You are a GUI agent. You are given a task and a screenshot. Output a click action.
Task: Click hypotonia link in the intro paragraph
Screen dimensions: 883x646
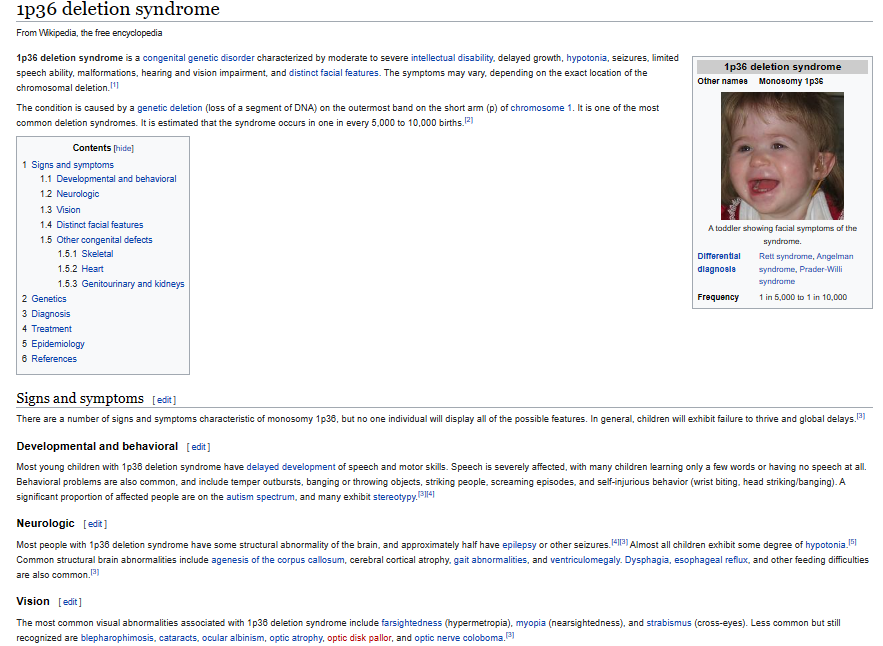(x=586, y=58)
